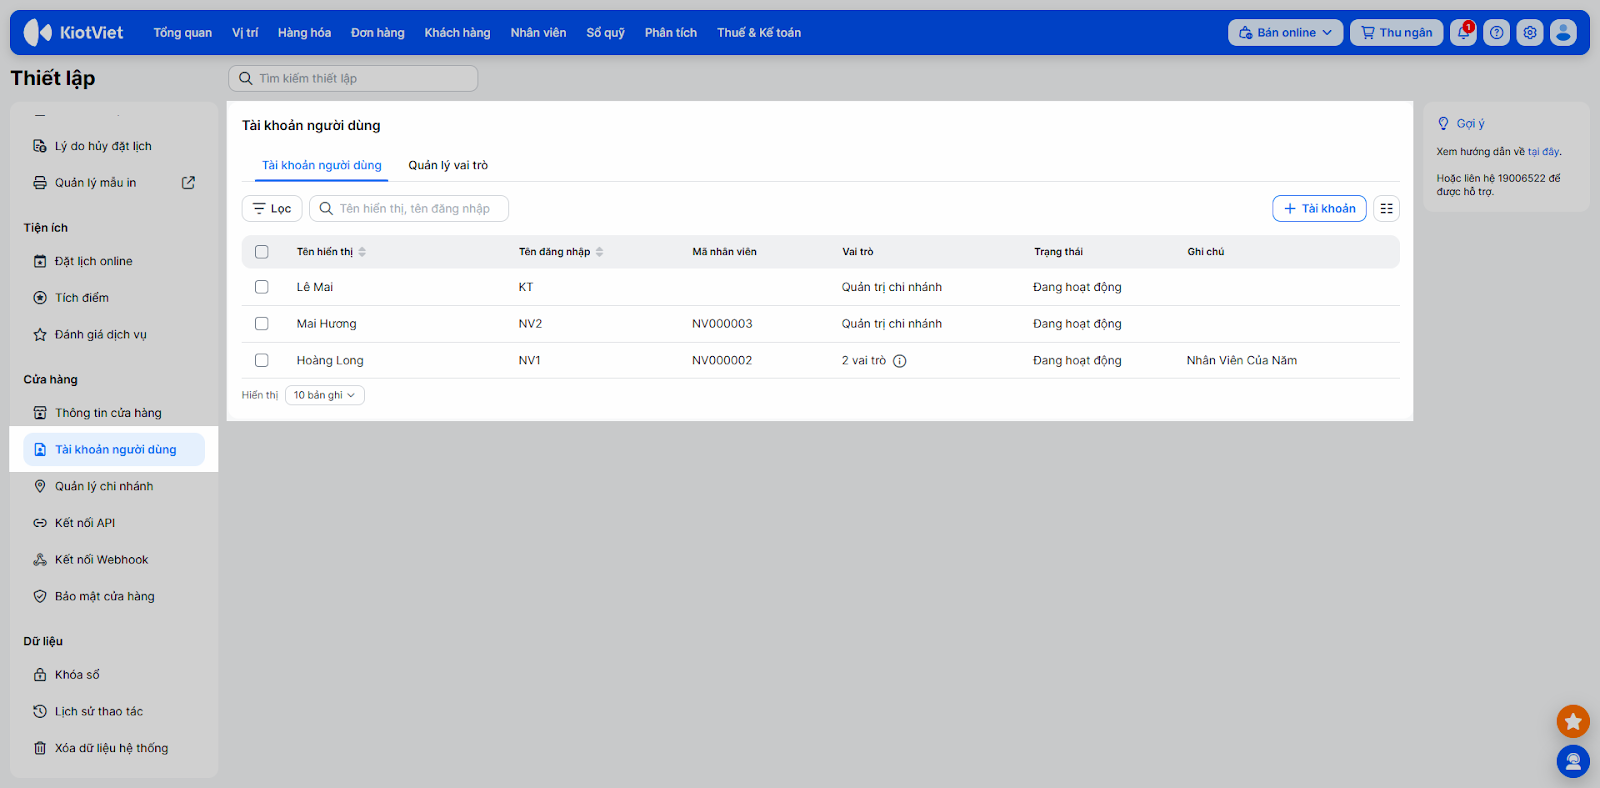Select the Mai Hương row checkbox

[262, 324]
